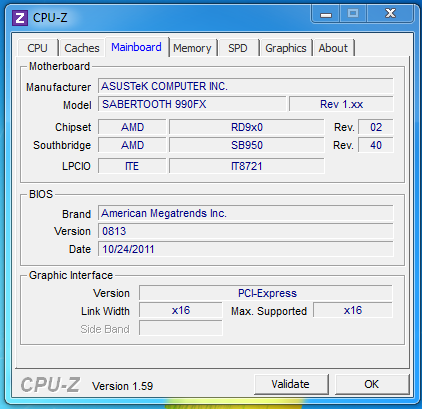Select southbridge vendor AMD field
Image resolution: width=422 pixels, height=409 pixels.
click(132, 145)
